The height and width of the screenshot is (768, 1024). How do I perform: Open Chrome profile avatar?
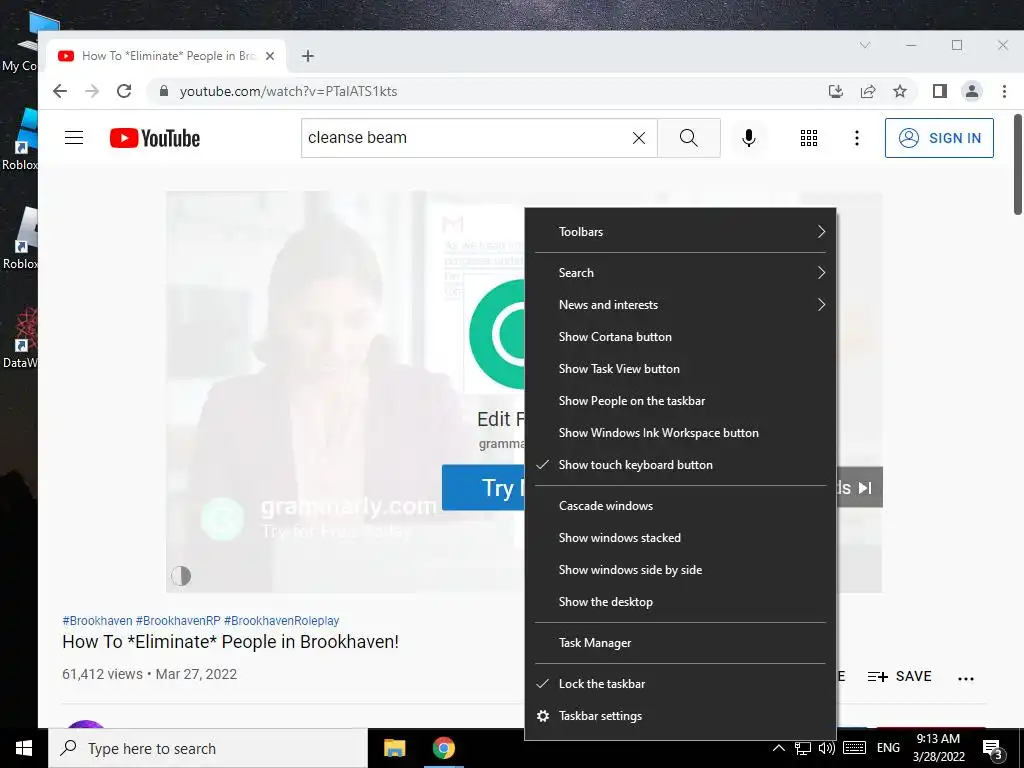[x=972, y=91]
